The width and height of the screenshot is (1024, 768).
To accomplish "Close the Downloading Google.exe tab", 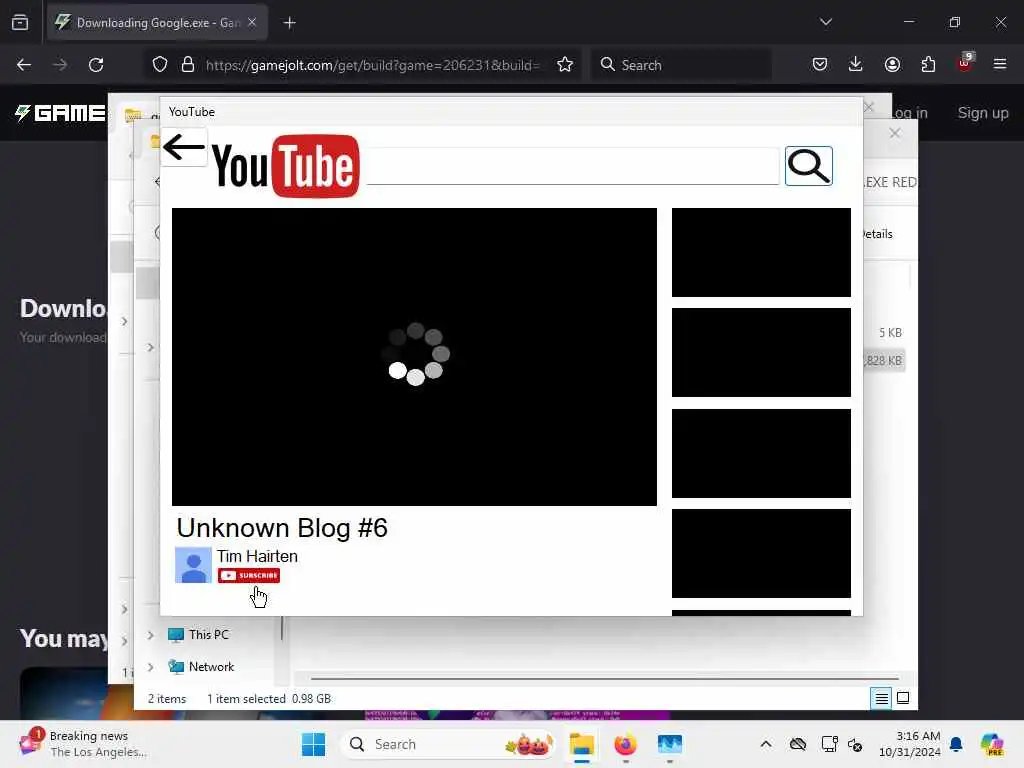I will (x=252, y=22).
